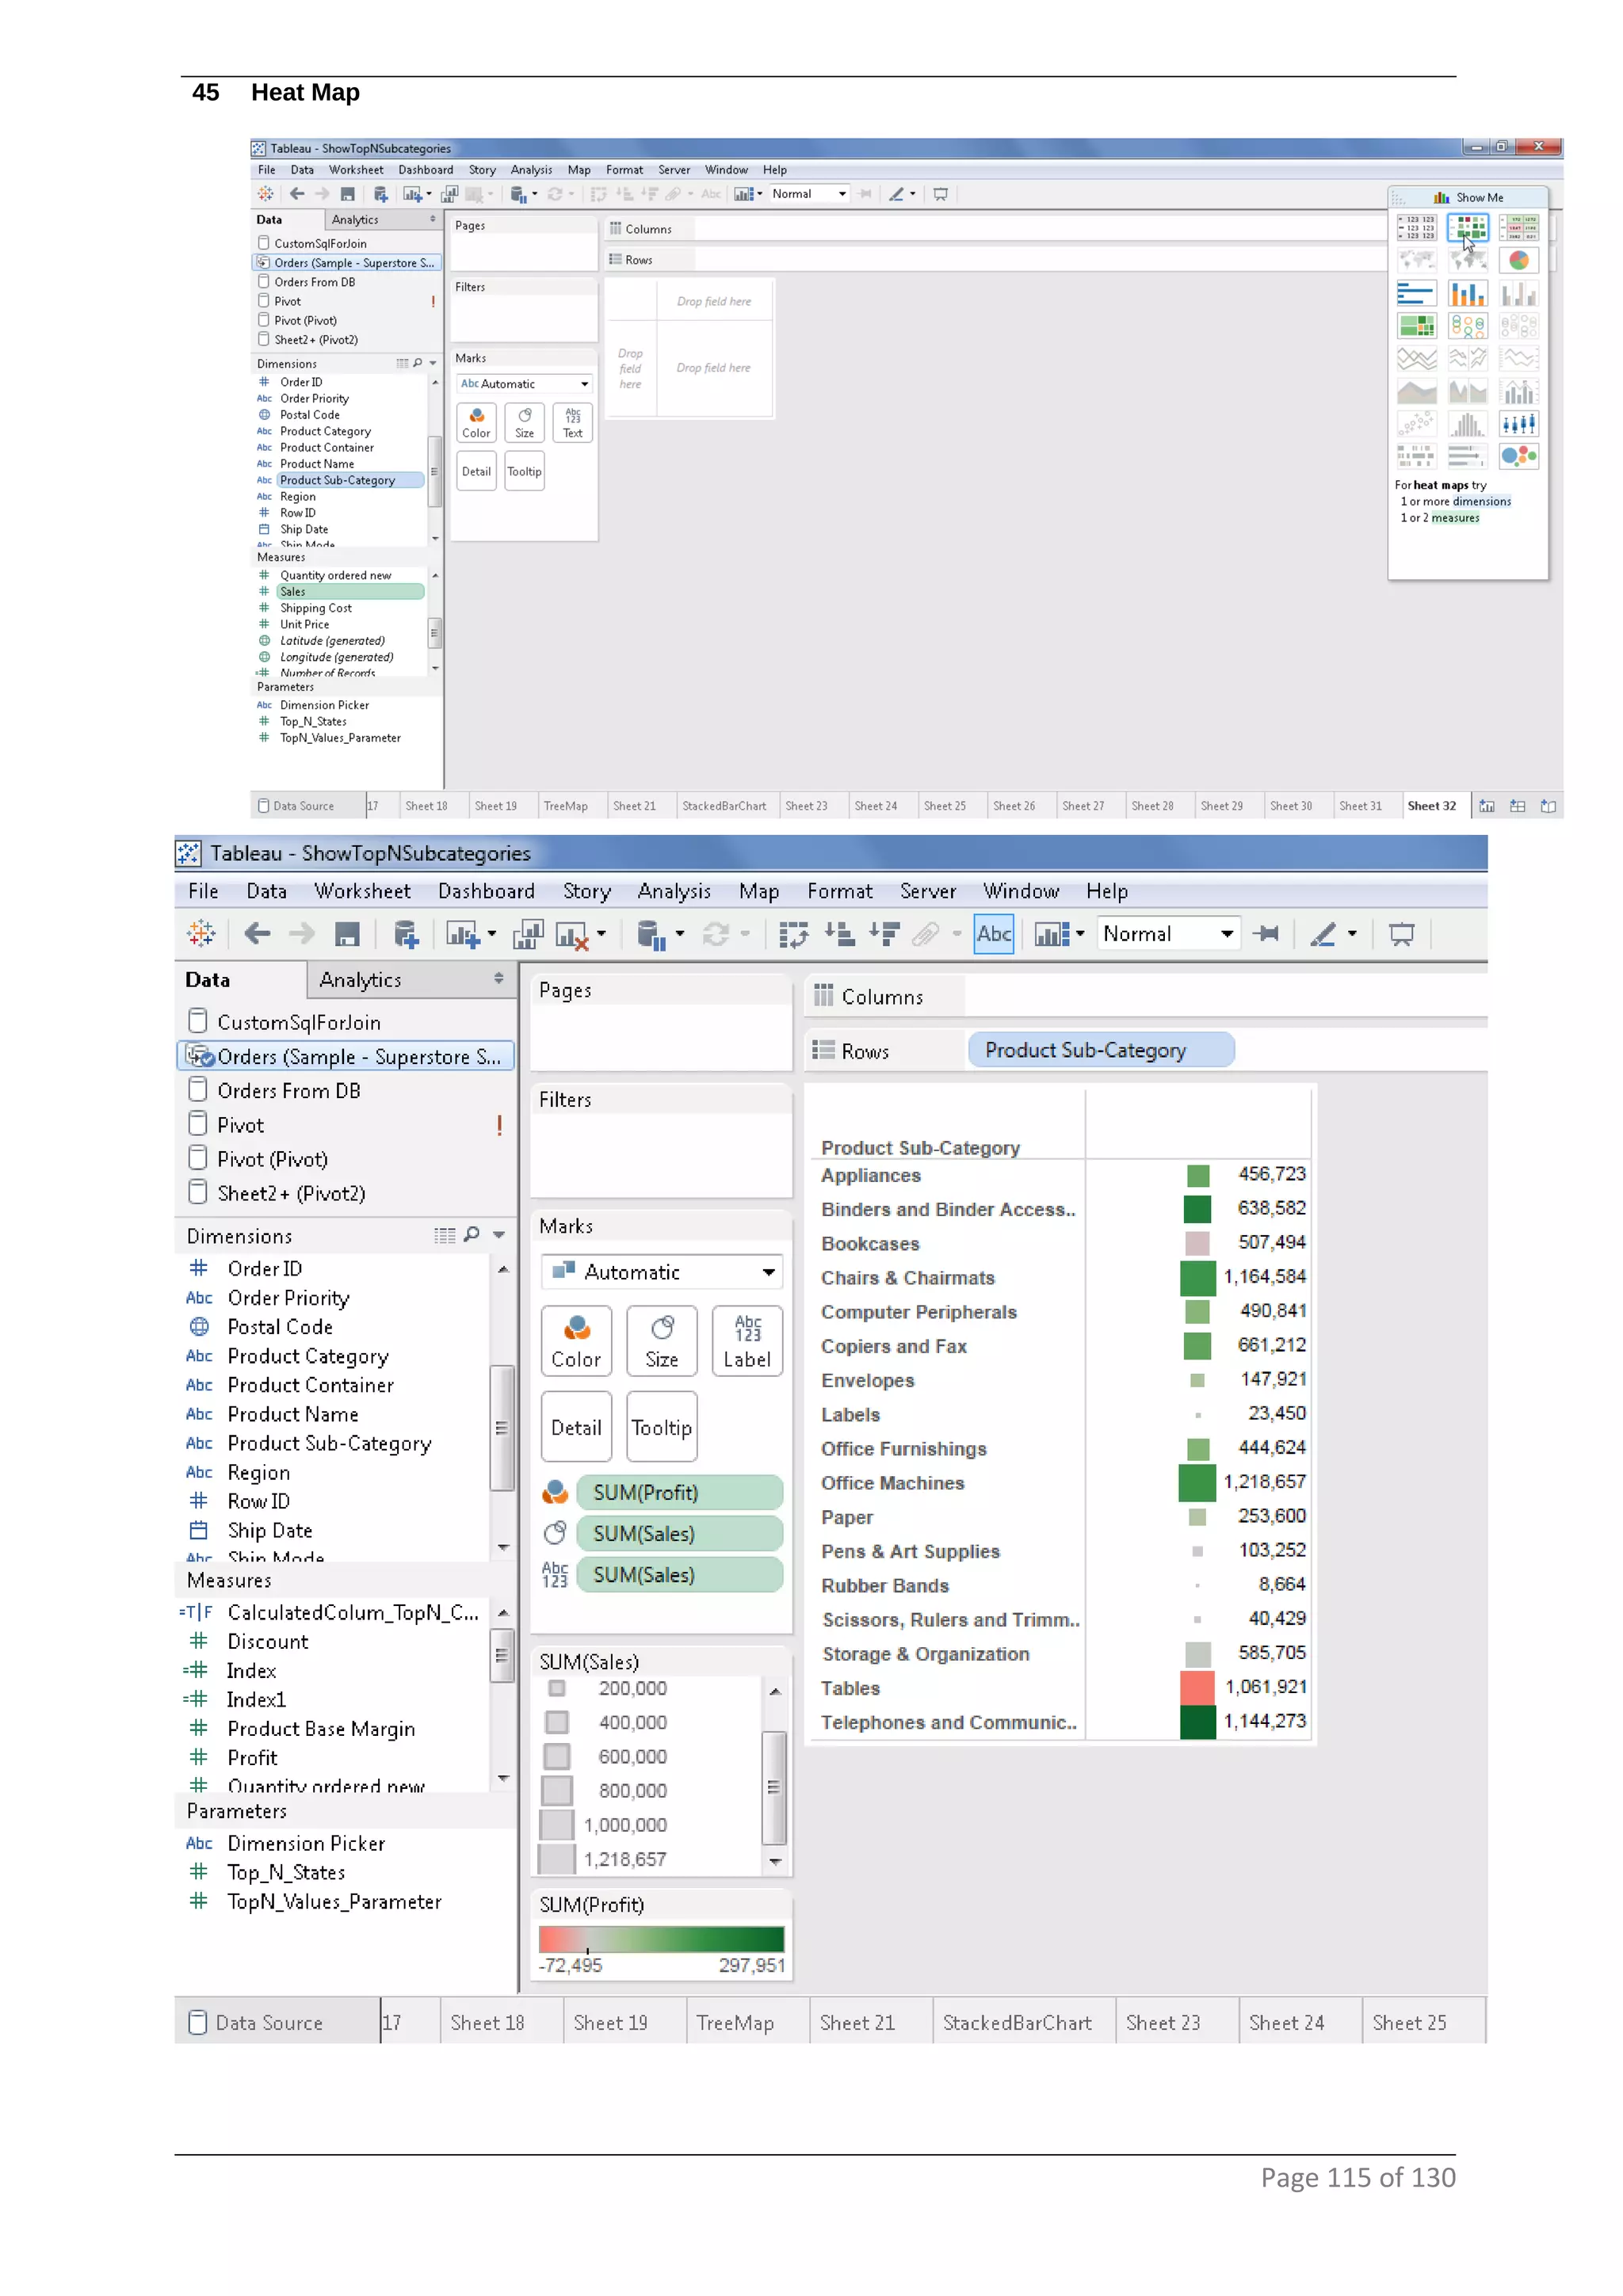
Task: Select pie chart in Show Me panel
Action: (1518, 261)
